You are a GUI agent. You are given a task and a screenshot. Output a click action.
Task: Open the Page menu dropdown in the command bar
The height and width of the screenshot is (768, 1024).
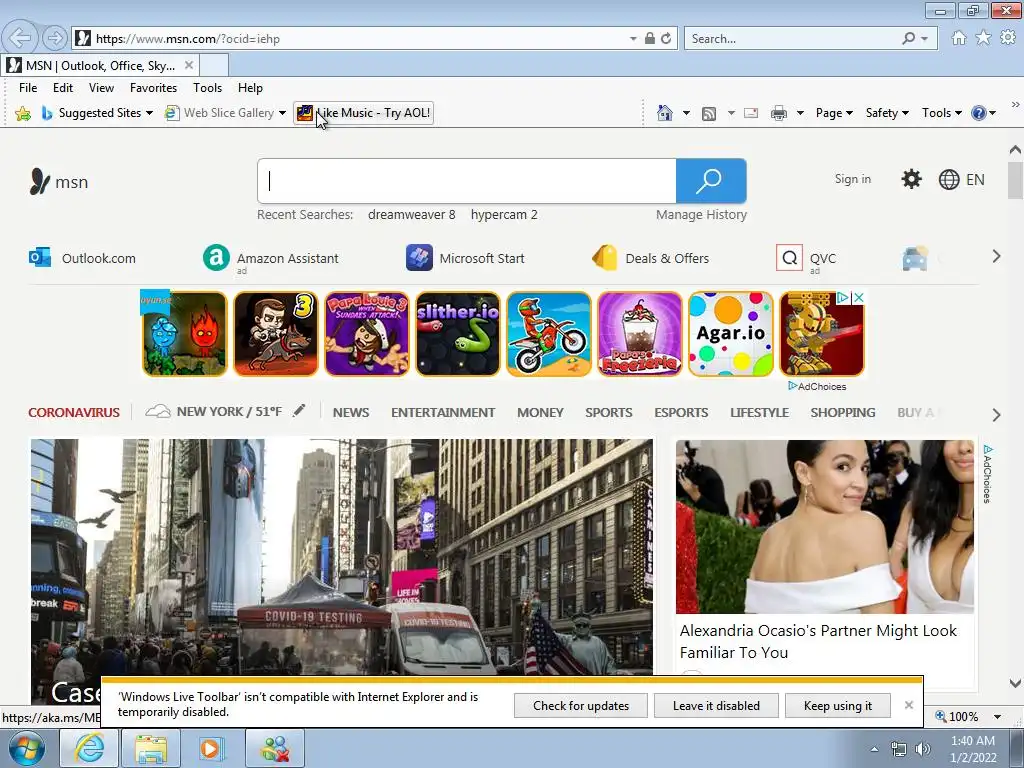pyautogui.click(x=834, y=113)
